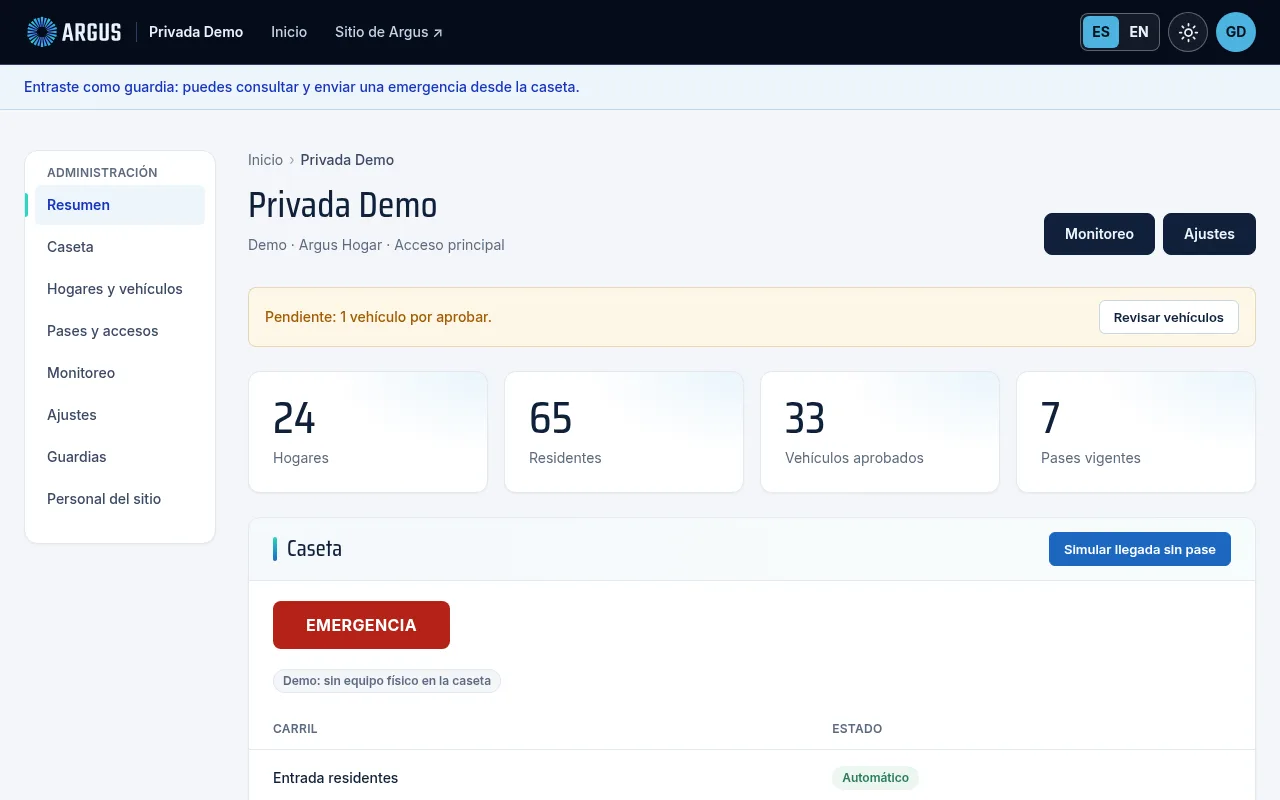Image resolution: width=1280 pixels, height=800 pixels.
Task: Click the Entrada residentes lane row
Action: (x=752, y=777)
